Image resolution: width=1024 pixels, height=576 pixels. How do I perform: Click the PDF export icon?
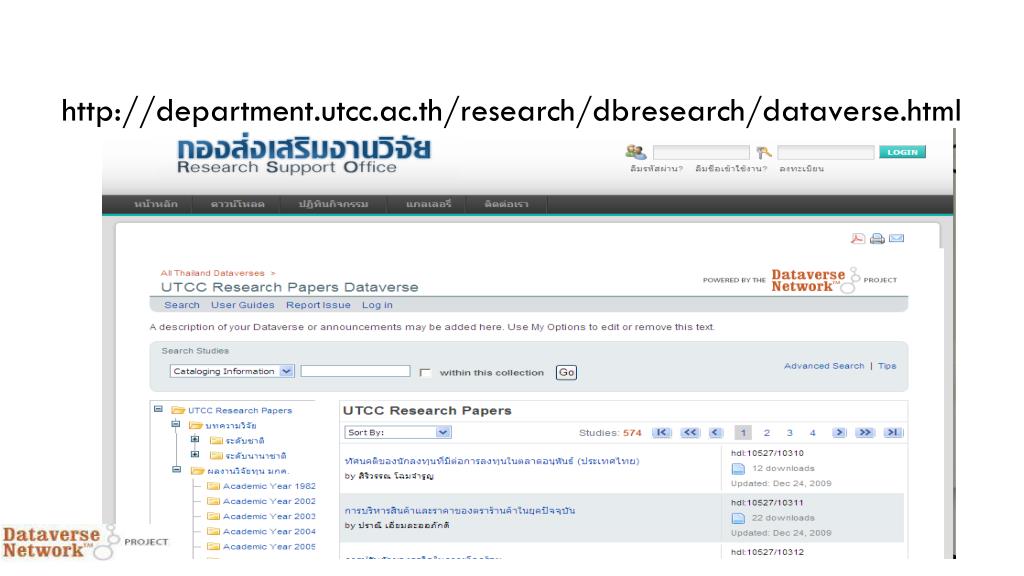click(857, 238)
